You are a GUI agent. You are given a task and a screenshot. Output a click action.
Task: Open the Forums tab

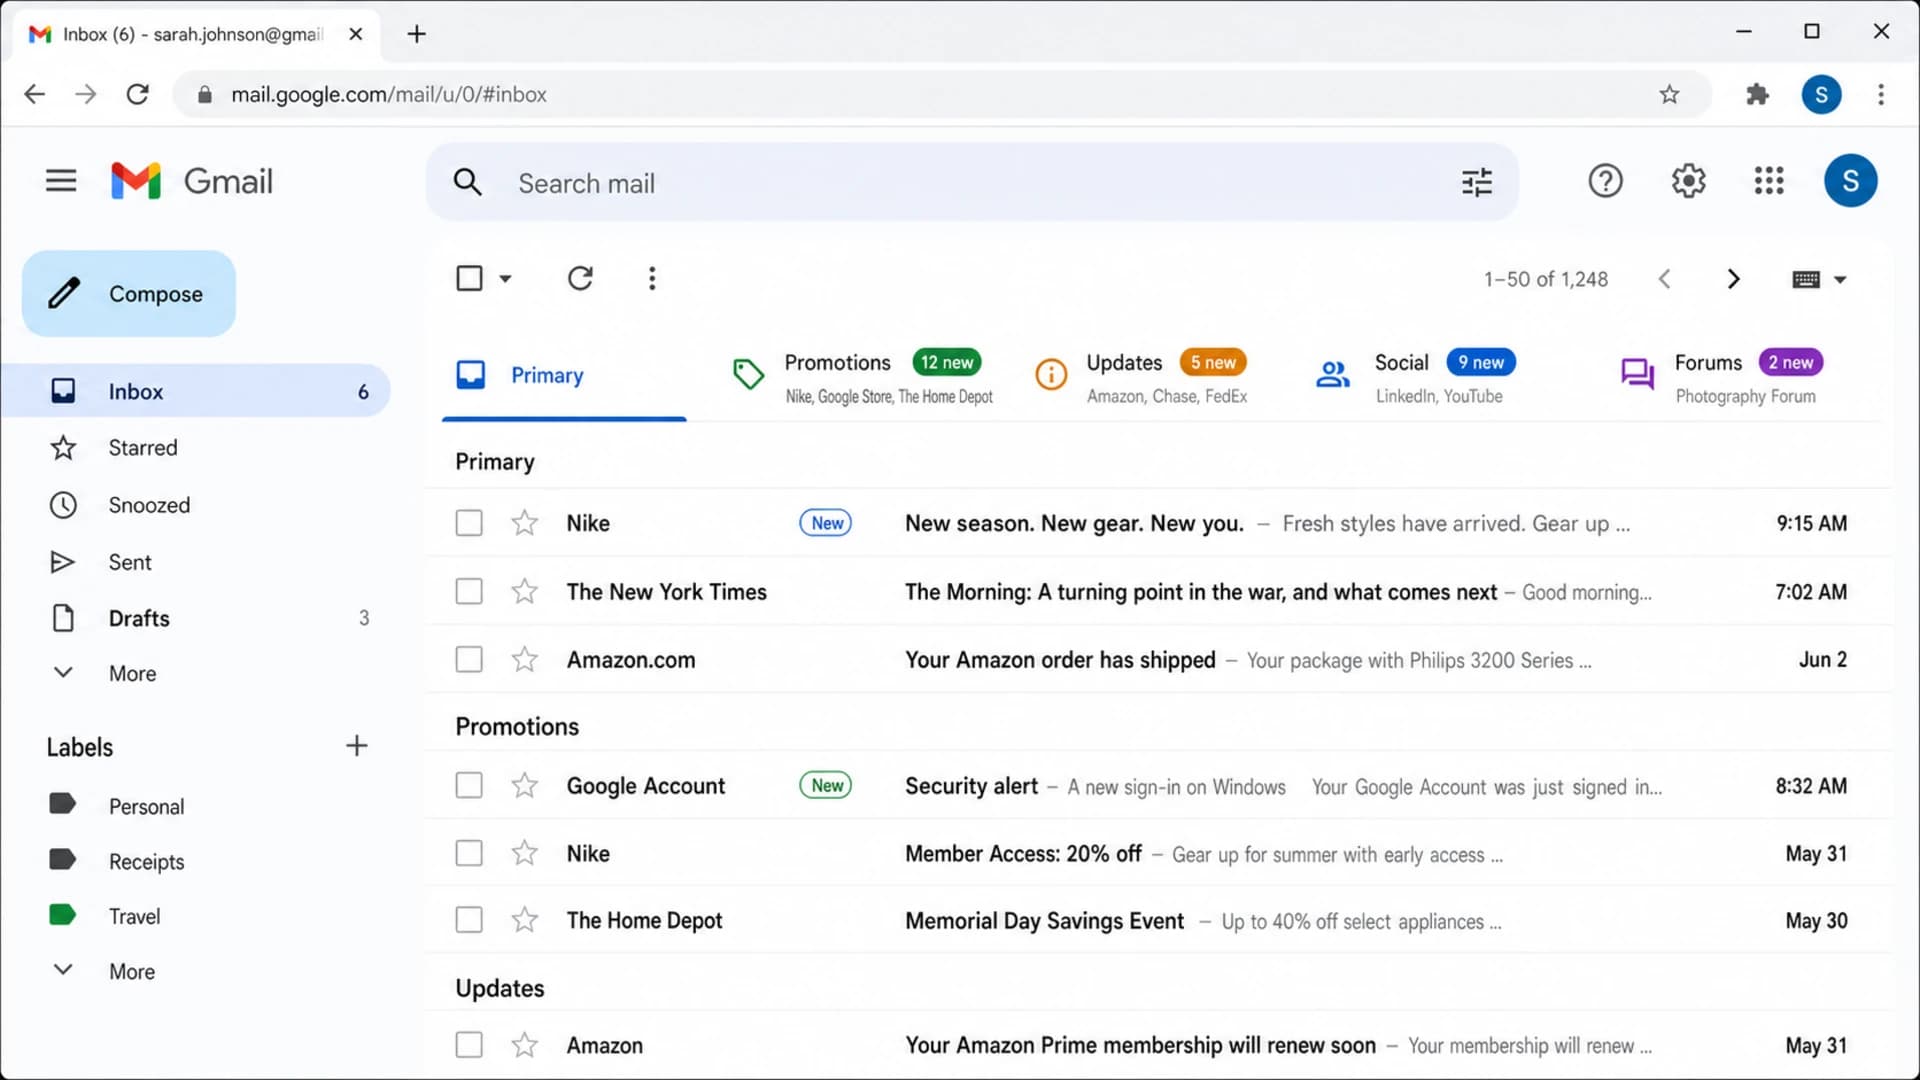(x=1722, y=377)
